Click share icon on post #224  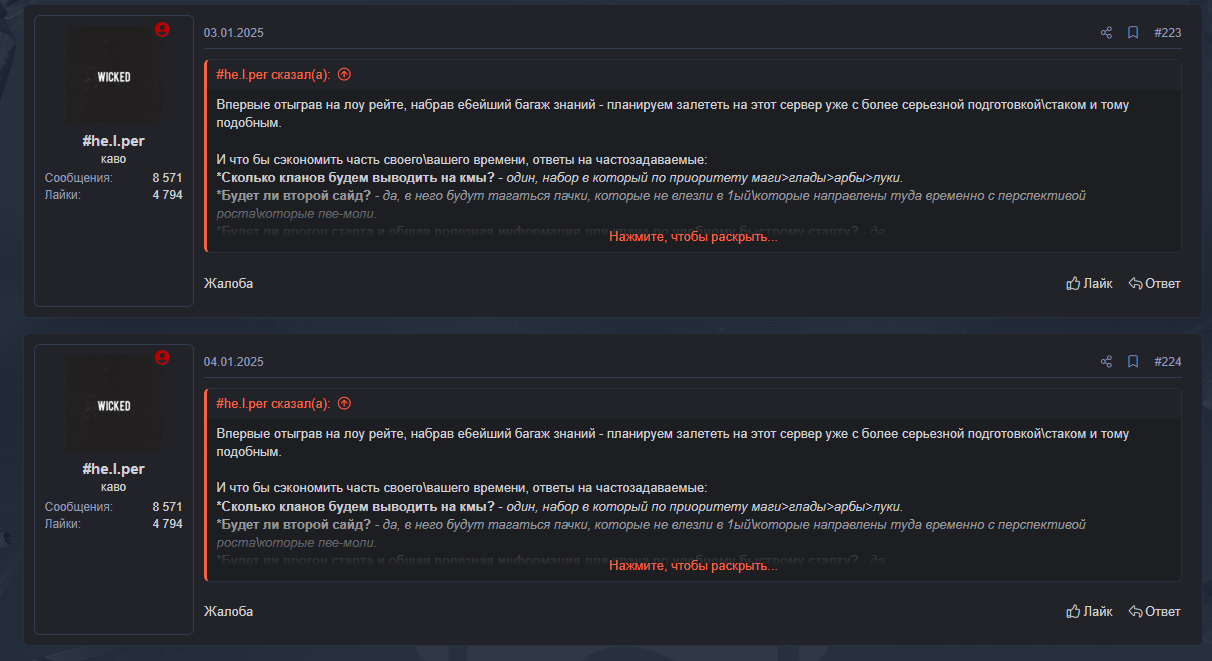click(x=1106, y=362)
